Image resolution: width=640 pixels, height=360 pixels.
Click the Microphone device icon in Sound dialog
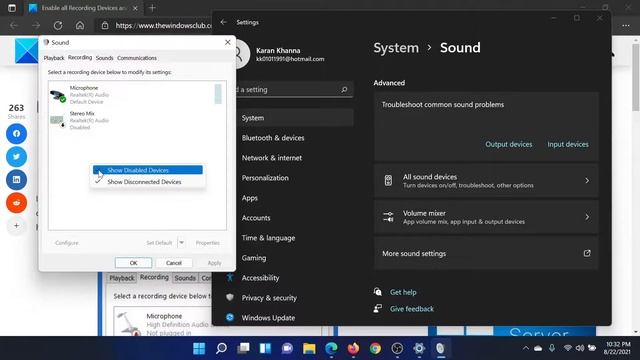tap(58, 95)
